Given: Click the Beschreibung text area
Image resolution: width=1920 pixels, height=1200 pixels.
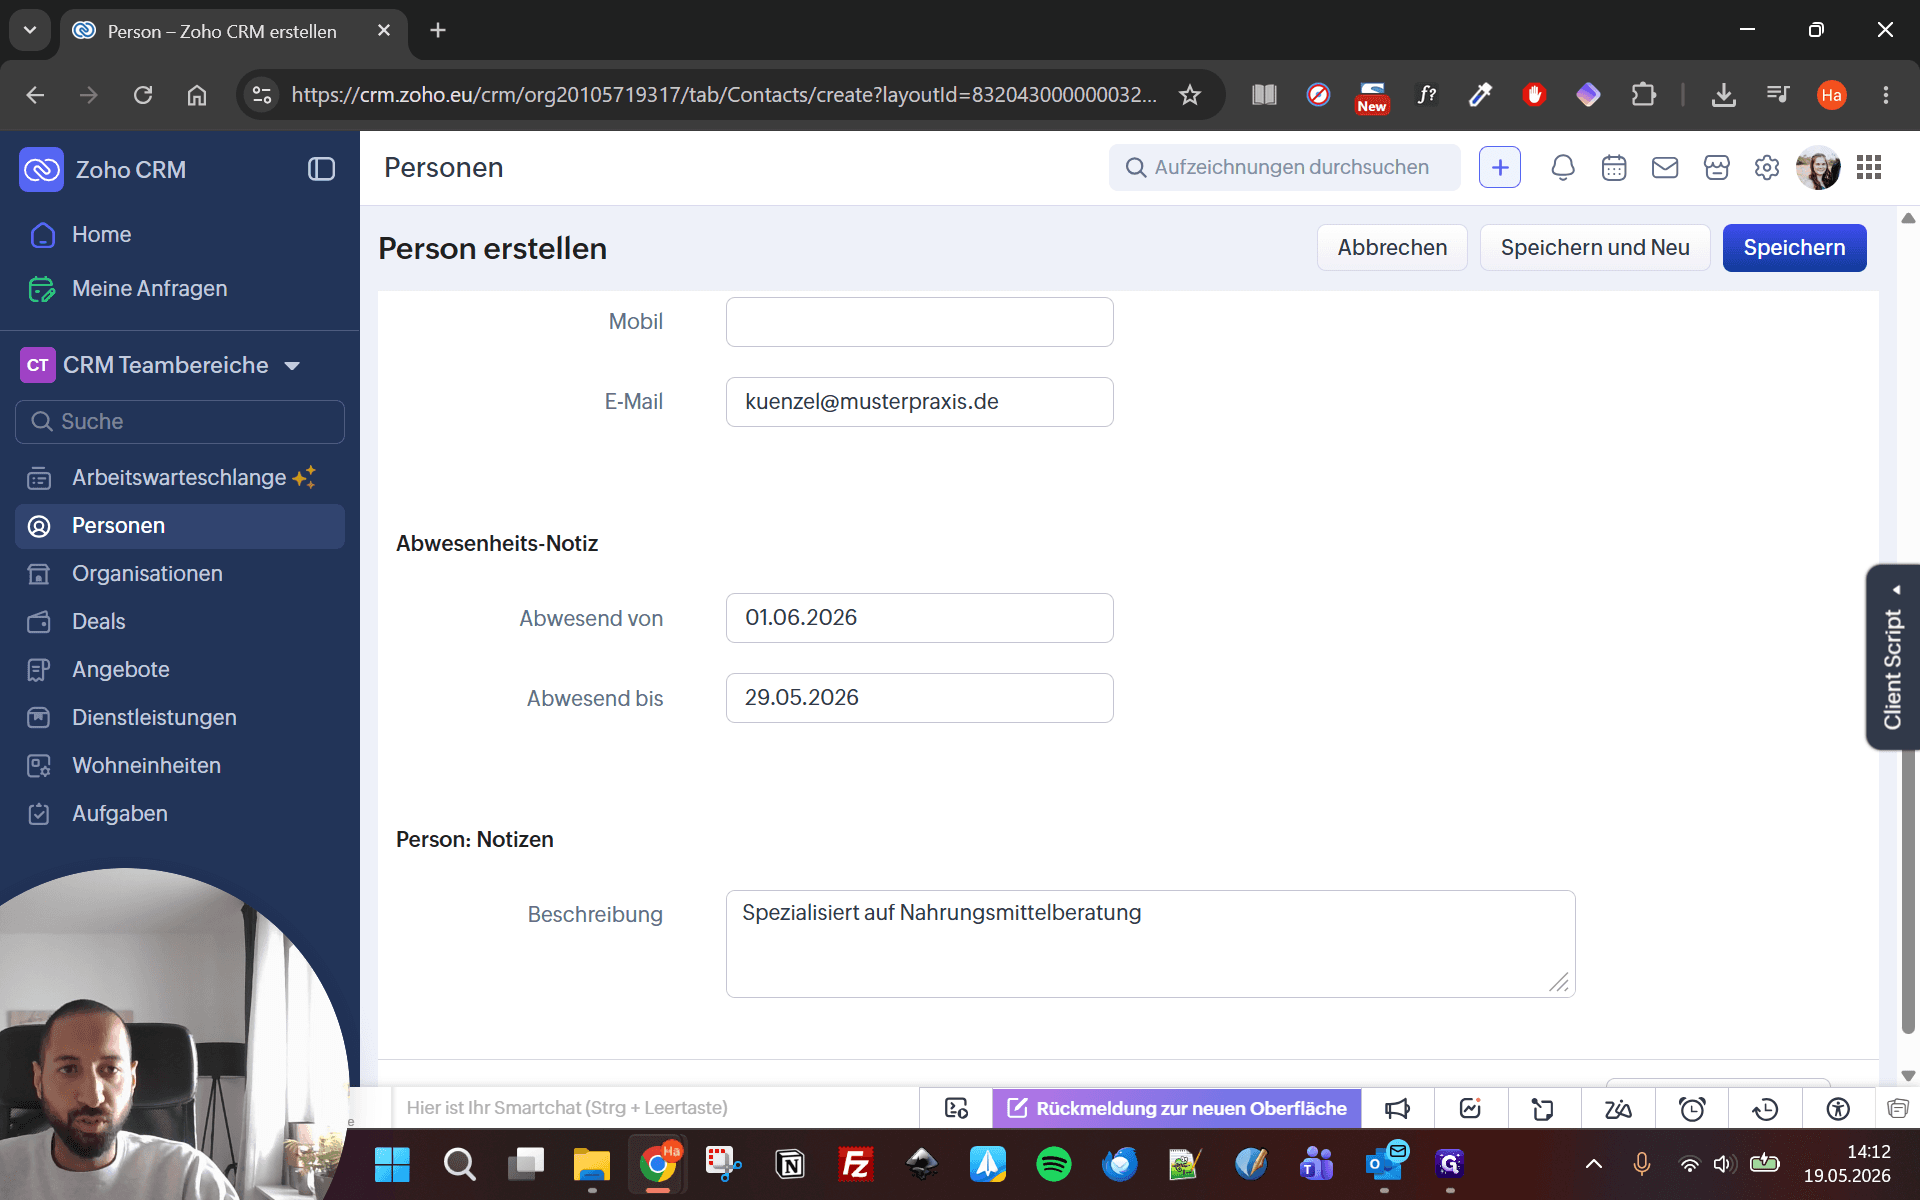Looking at the screenshot, I should 1150,944.
